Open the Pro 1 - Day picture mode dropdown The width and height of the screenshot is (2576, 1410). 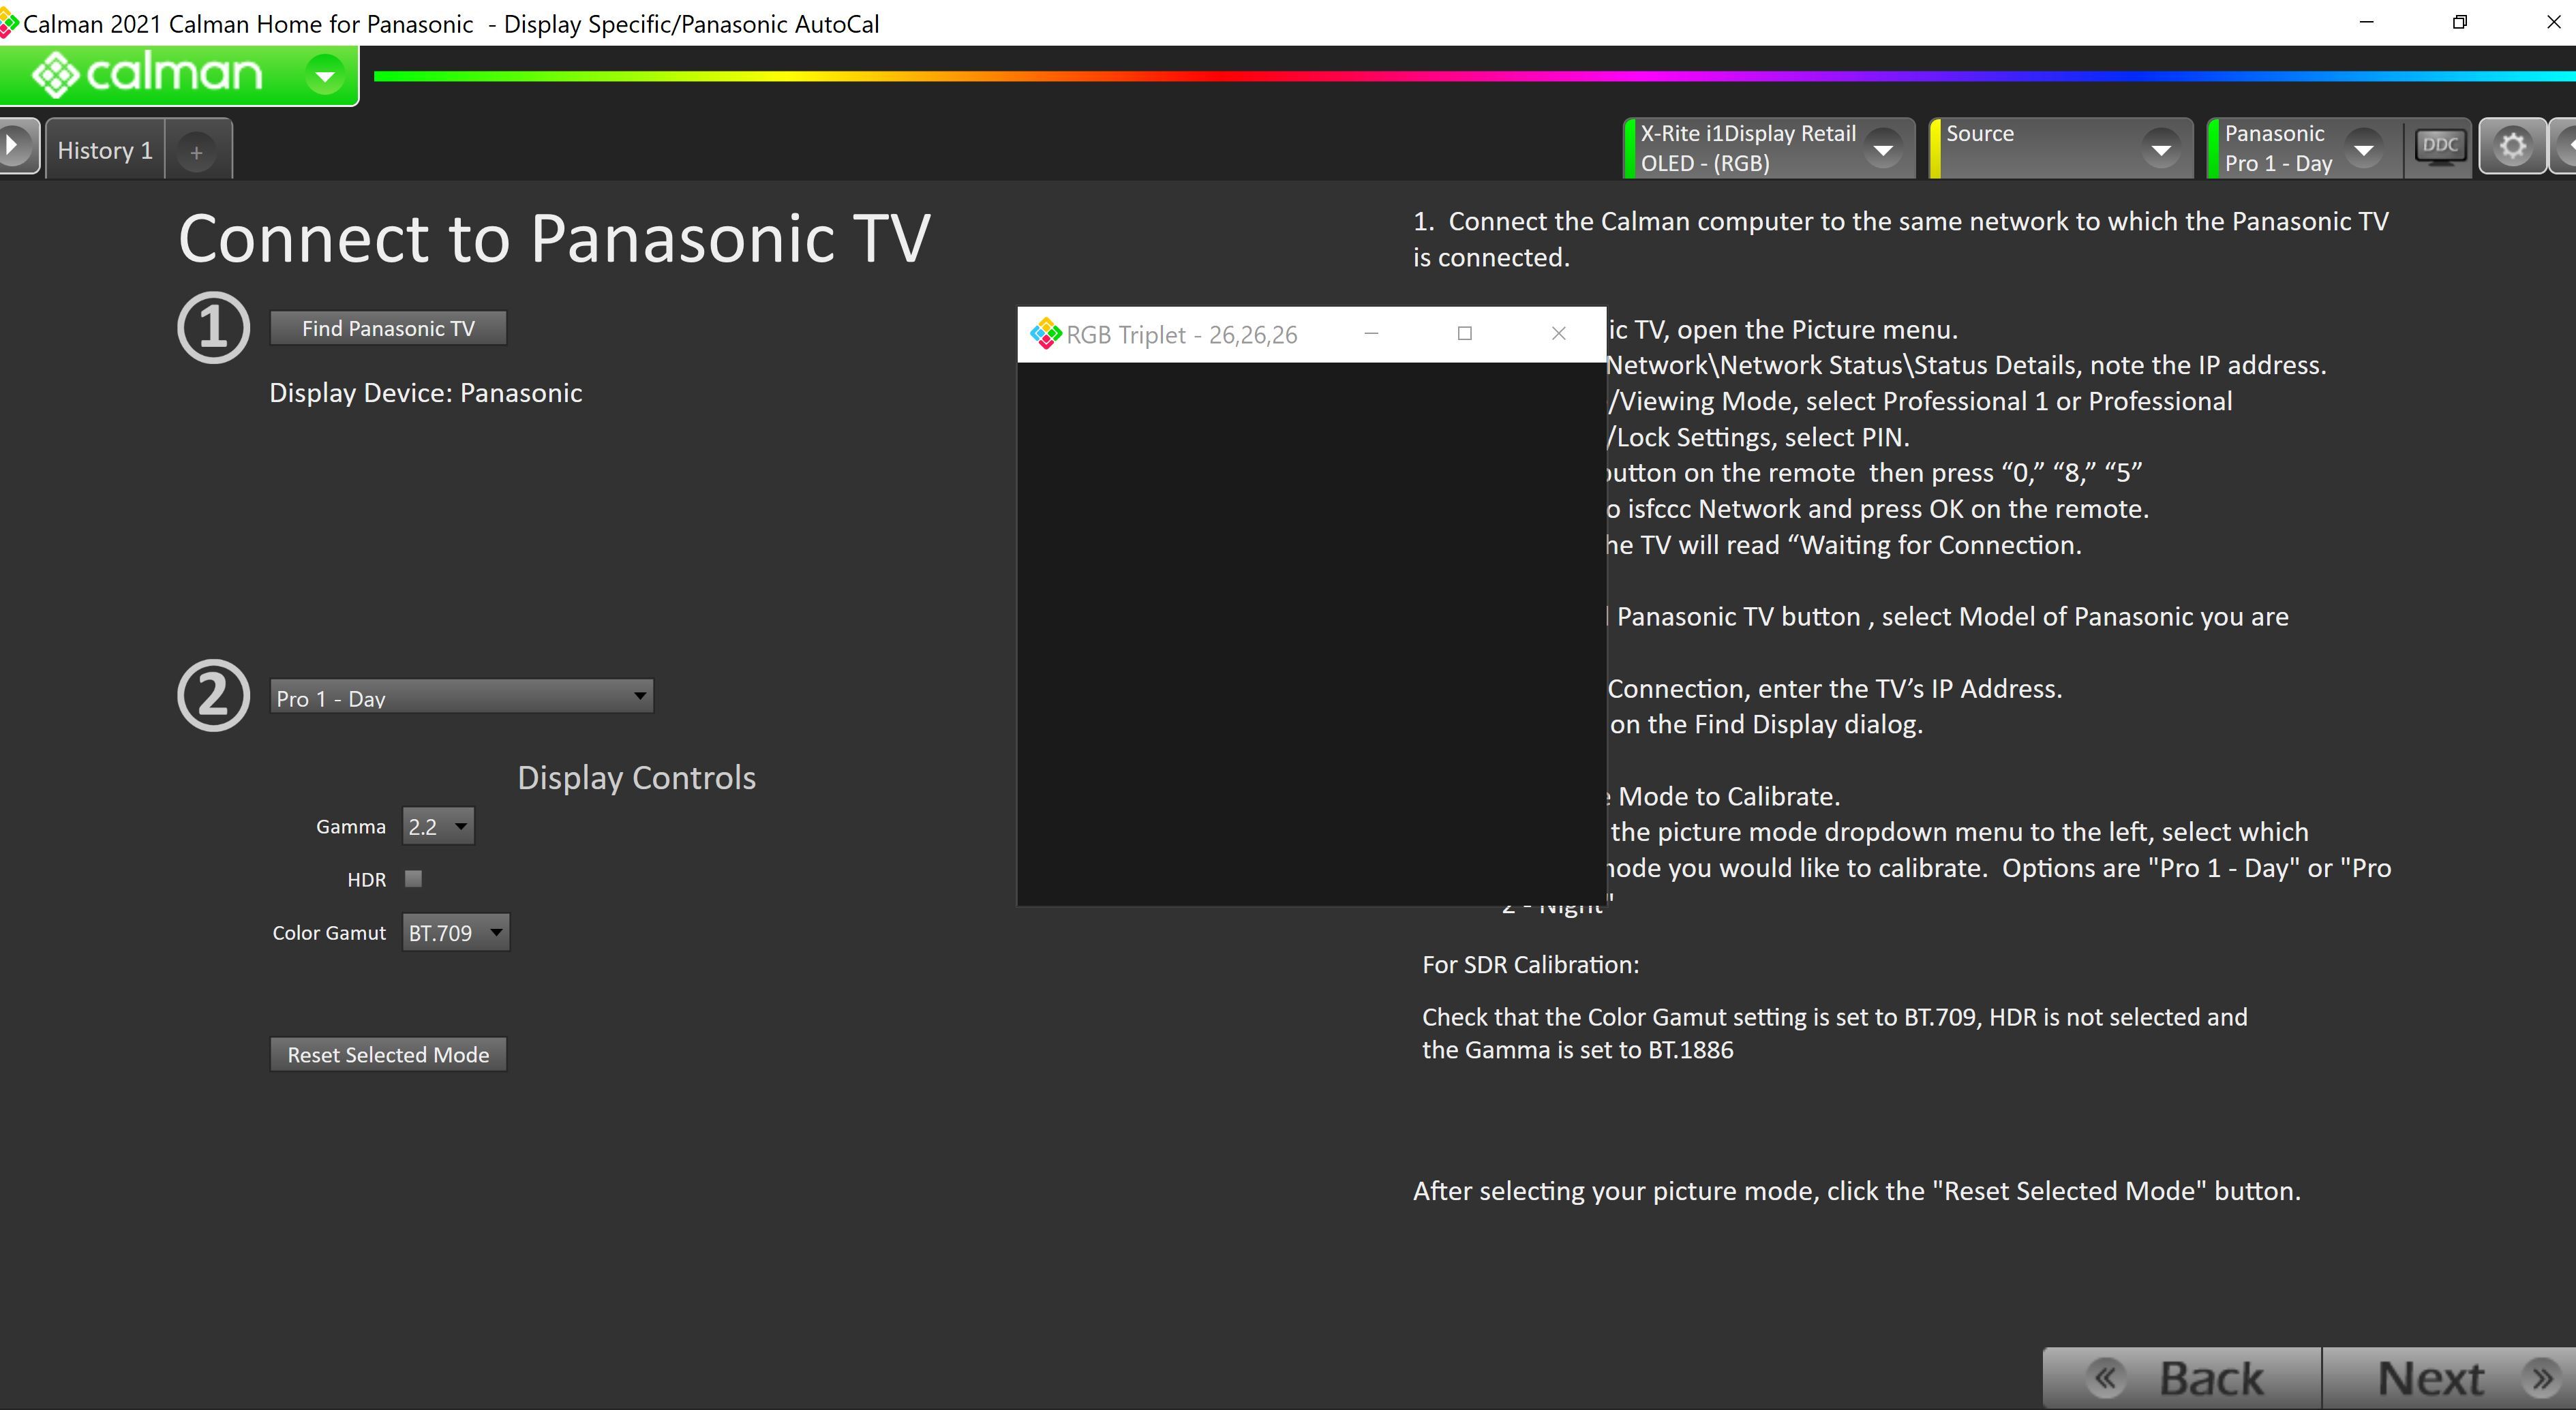coord(461,697)
